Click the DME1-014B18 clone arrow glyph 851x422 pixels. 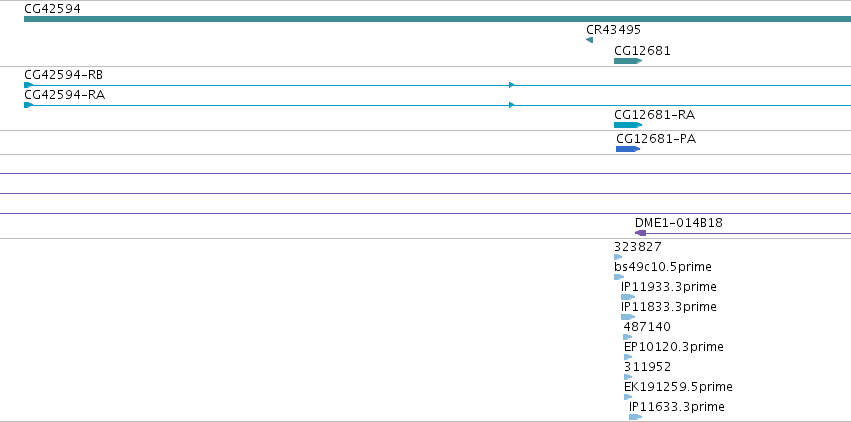[640, 233]
